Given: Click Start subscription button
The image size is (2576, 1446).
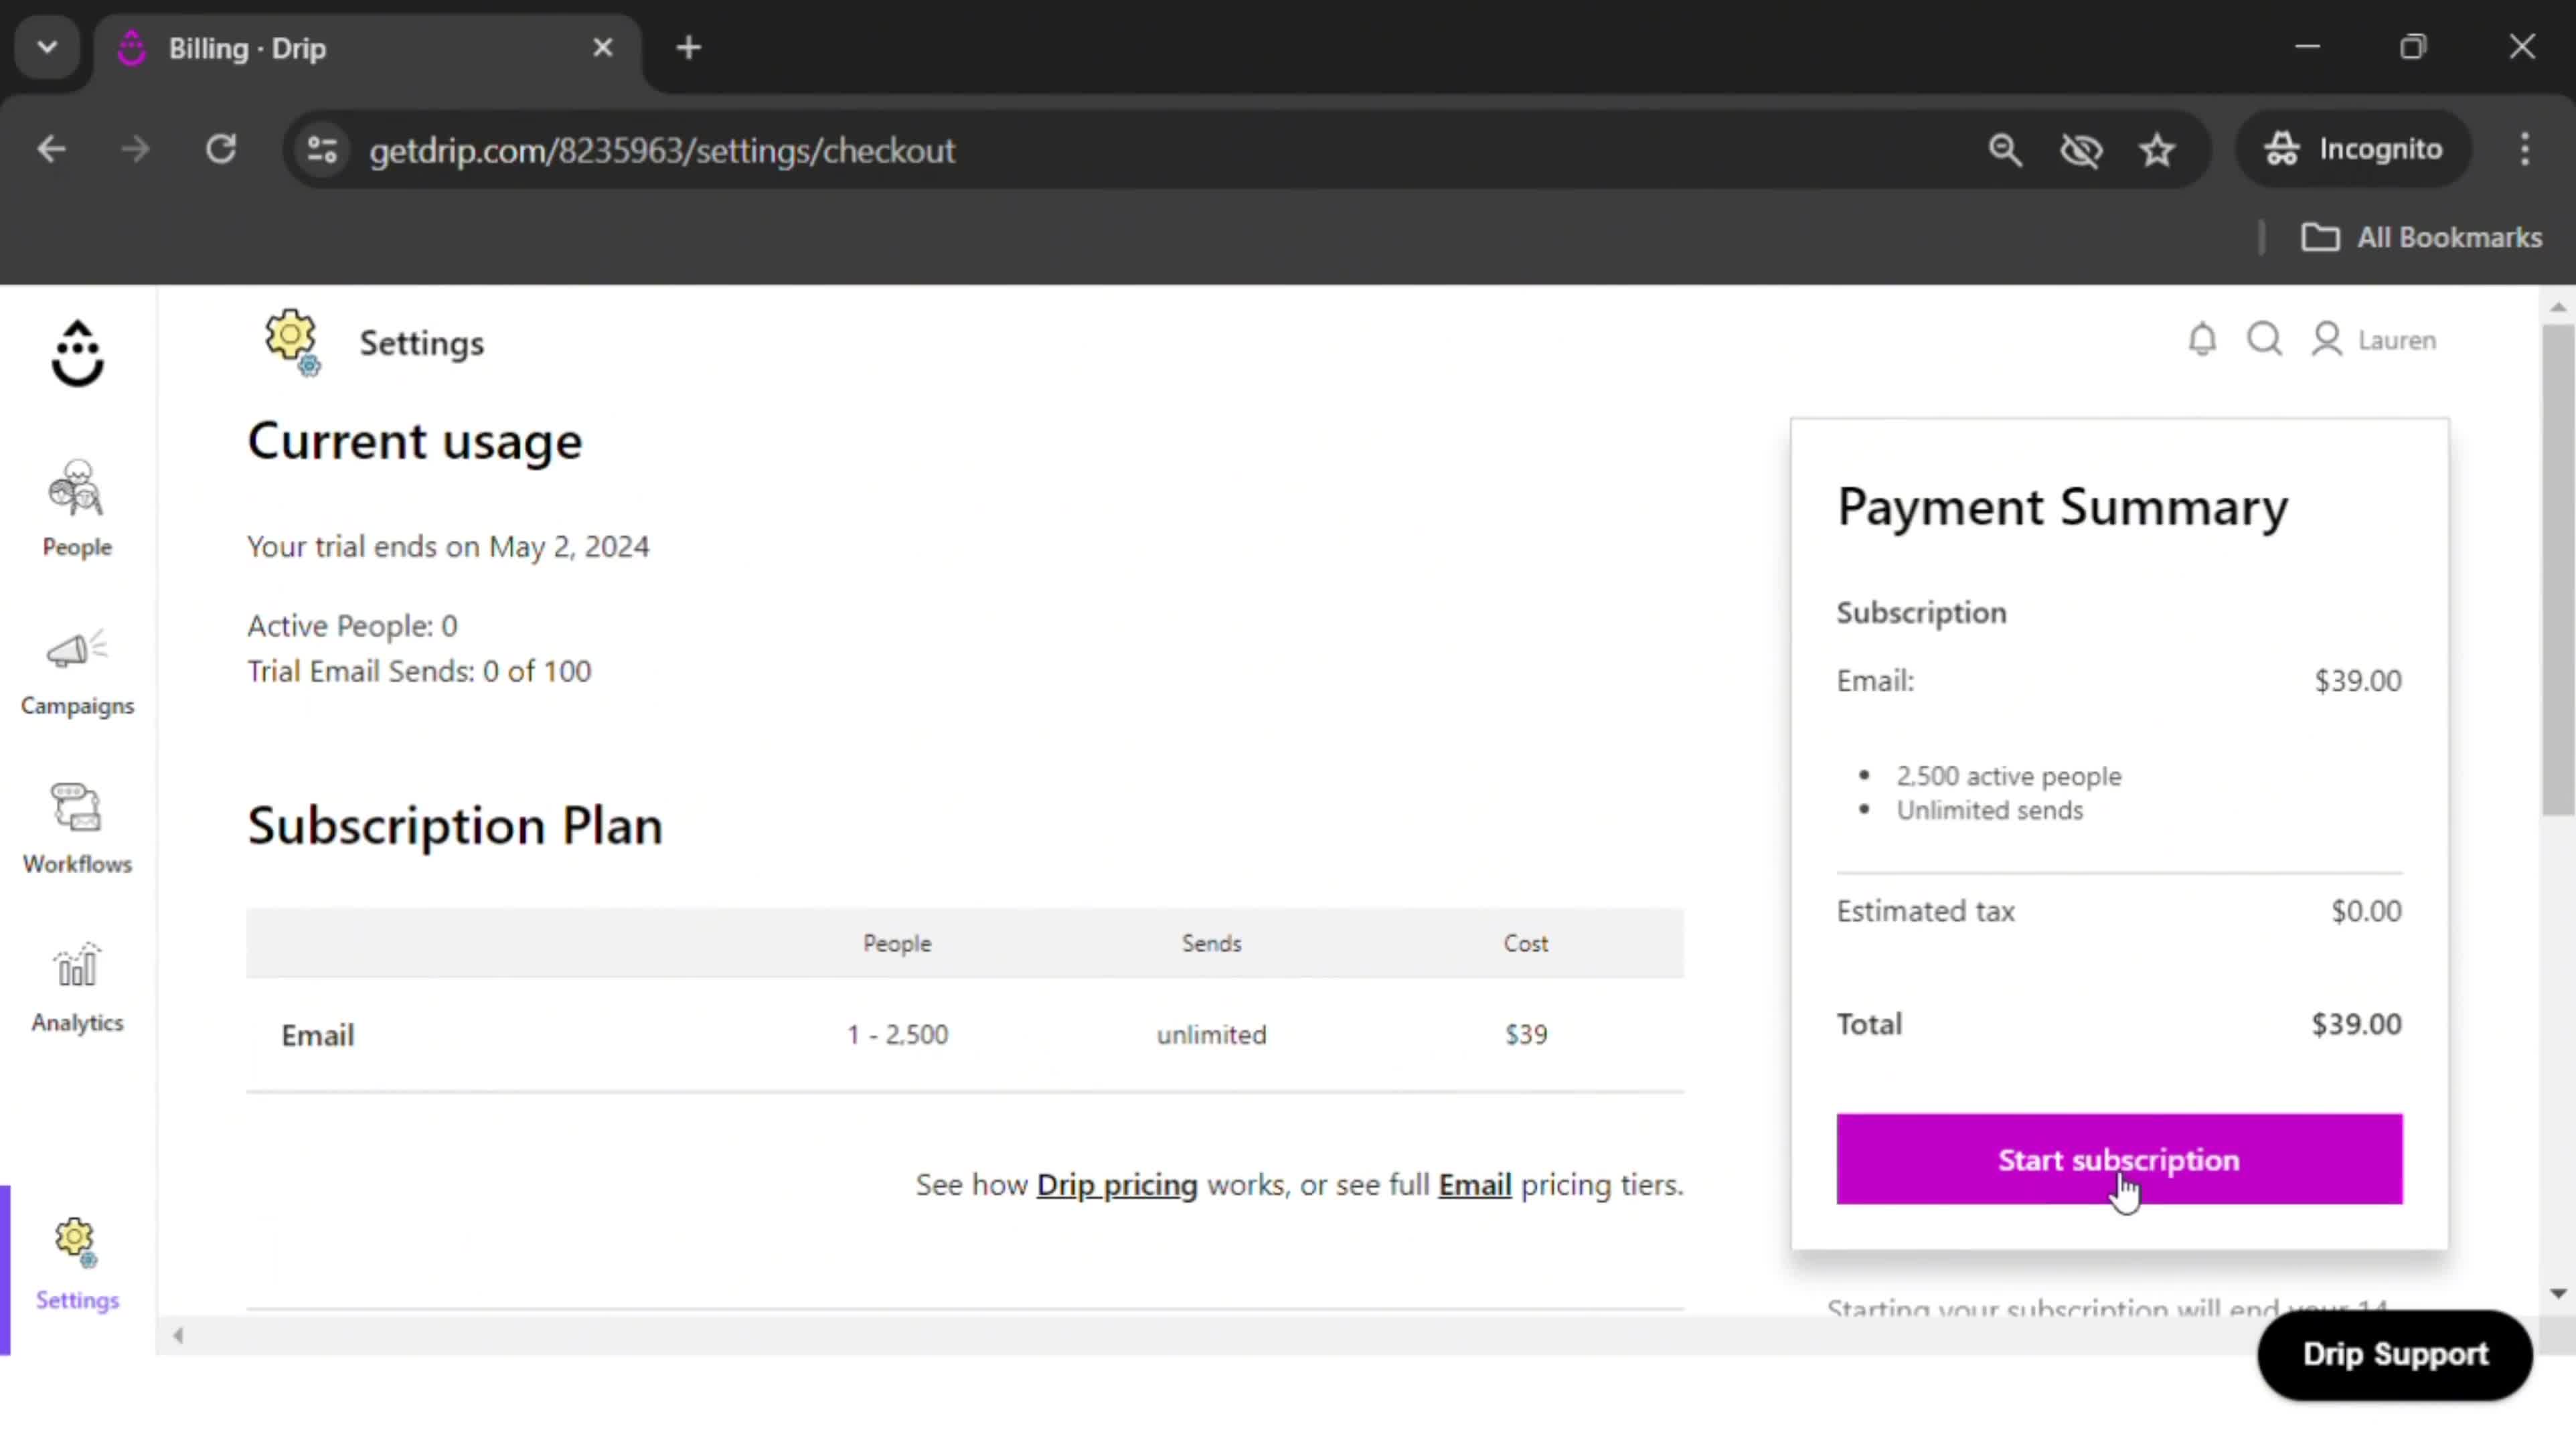Looking at the screenshot, I should (x=2118, y=1159).
